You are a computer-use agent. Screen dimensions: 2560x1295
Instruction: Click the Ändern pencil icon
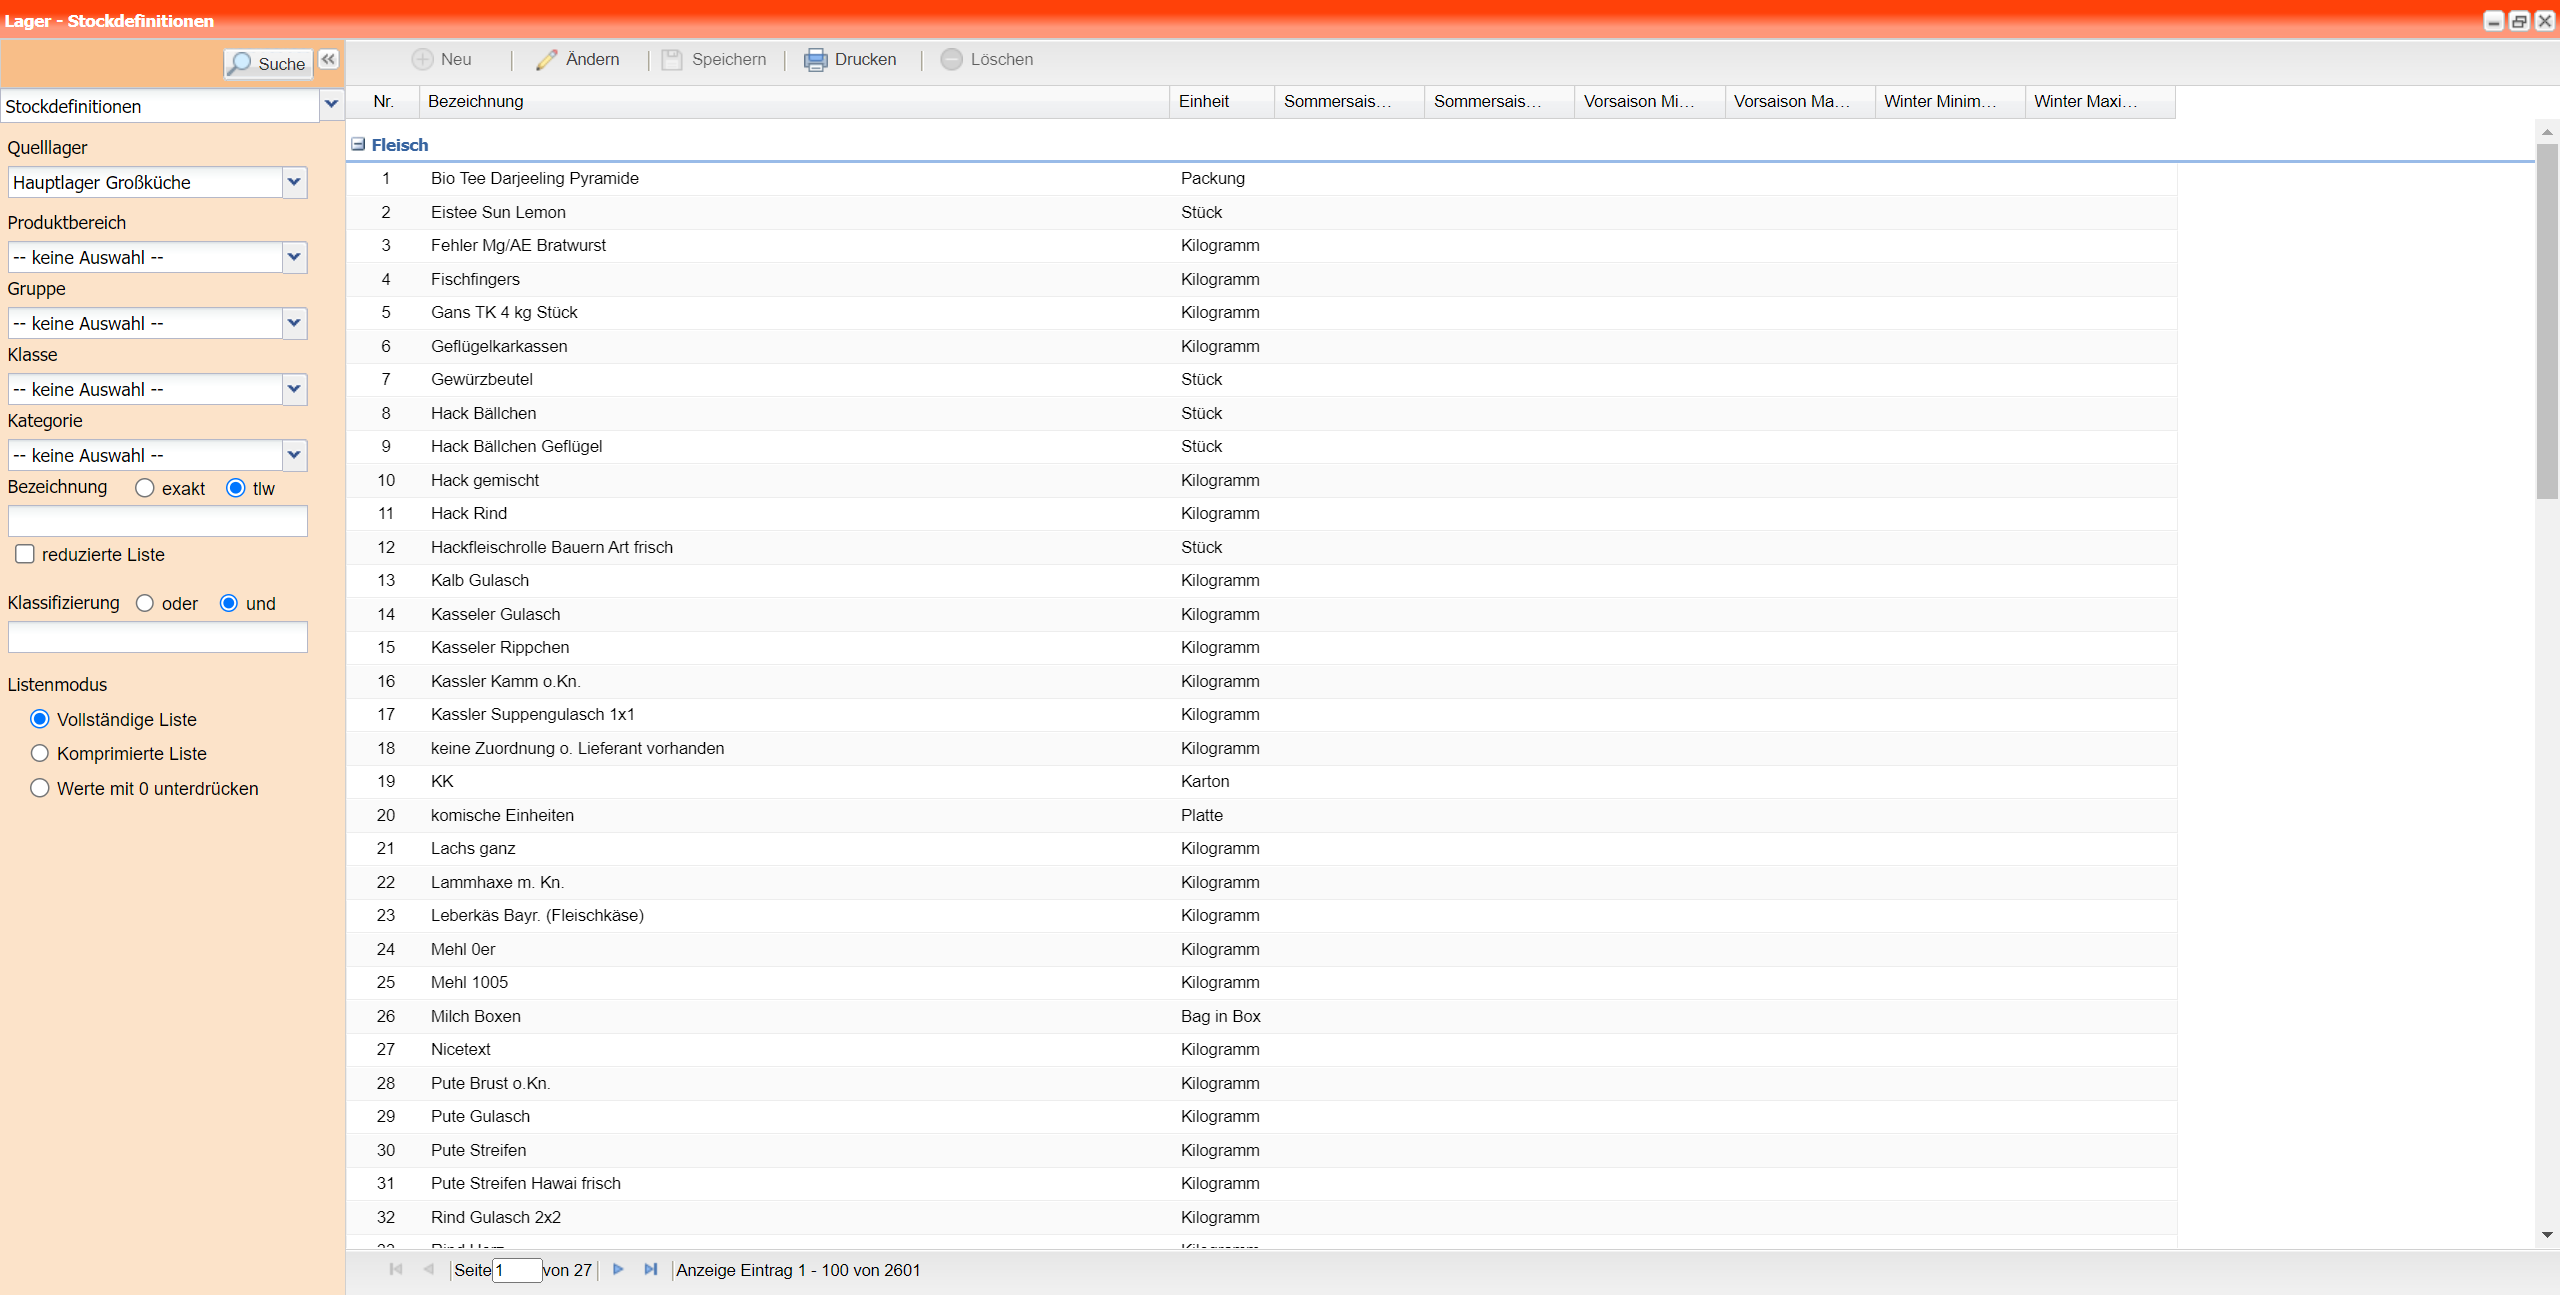tap(546, 60)
